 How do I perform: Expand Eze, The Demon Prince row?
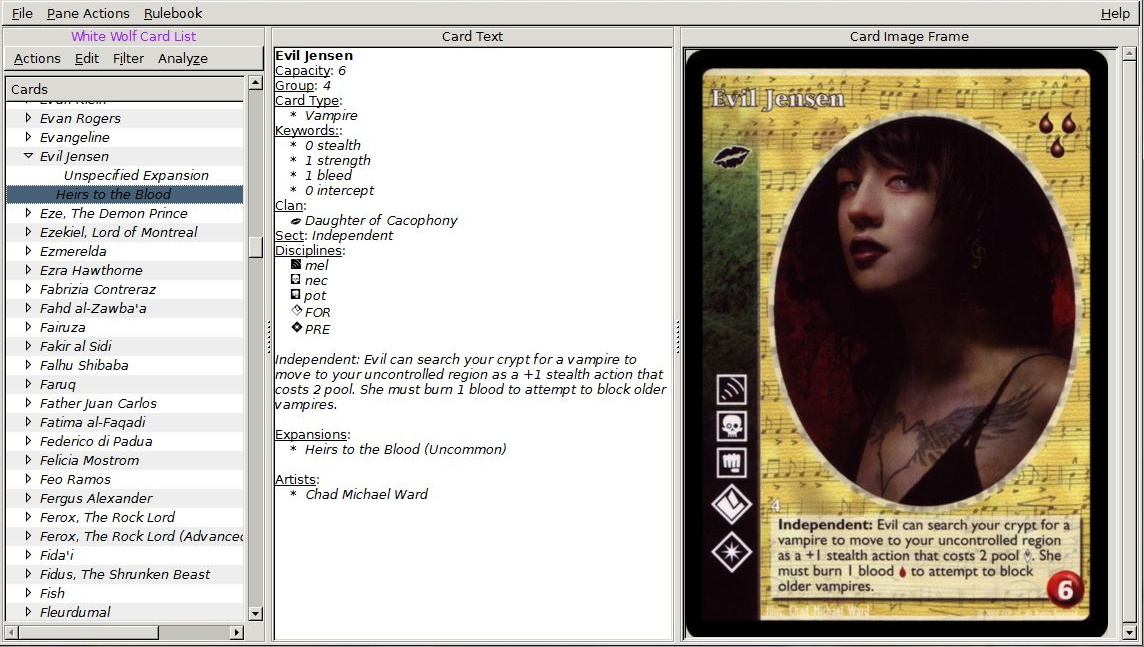click(28, 212)
